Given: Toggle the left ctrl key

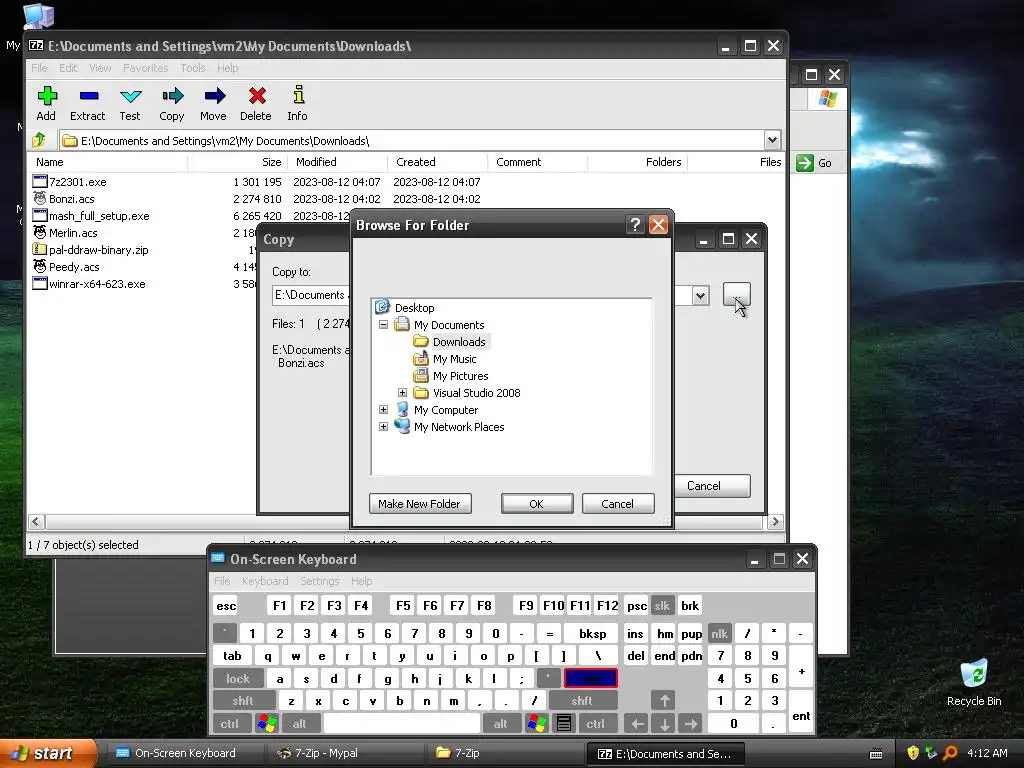Looking at the screenshot, I should click(230, 724).
